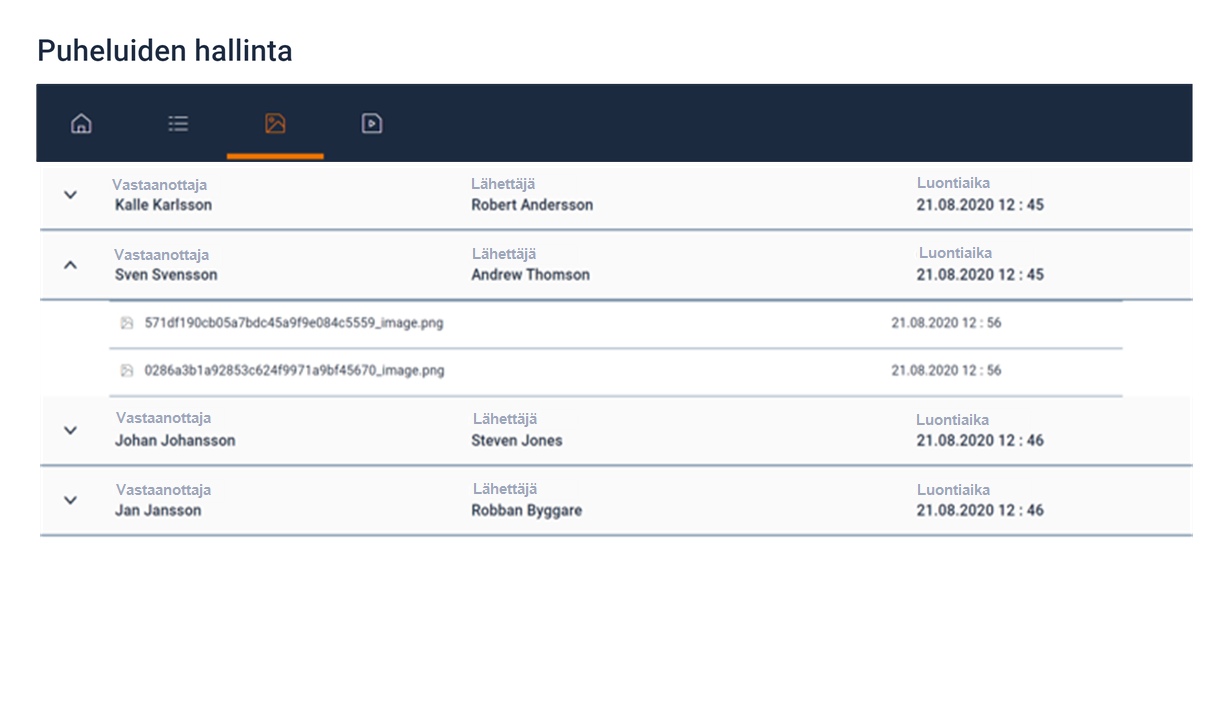Viewport: 1231px width, 706px height.
Task: Expand the Johan Johansson row
Action: pos(70,430)
